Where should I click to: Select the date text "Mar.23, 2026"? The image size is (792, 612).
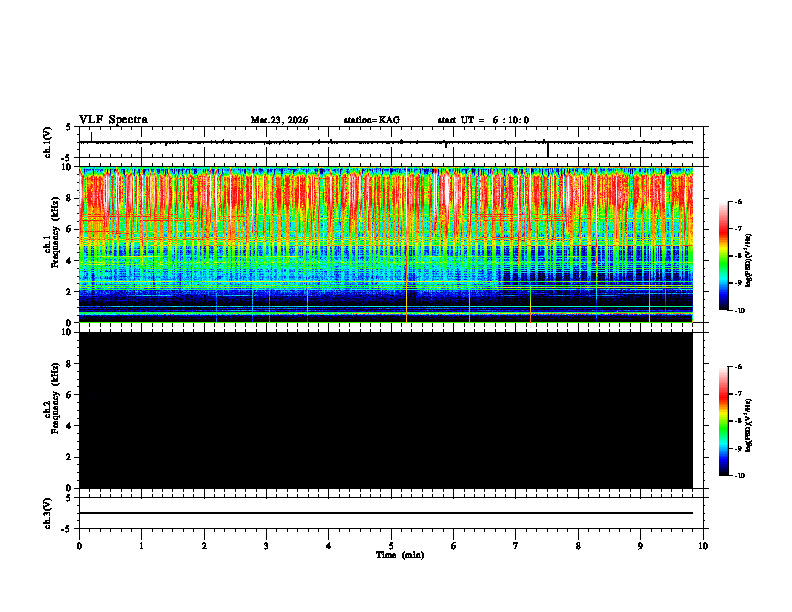(279, 120)
